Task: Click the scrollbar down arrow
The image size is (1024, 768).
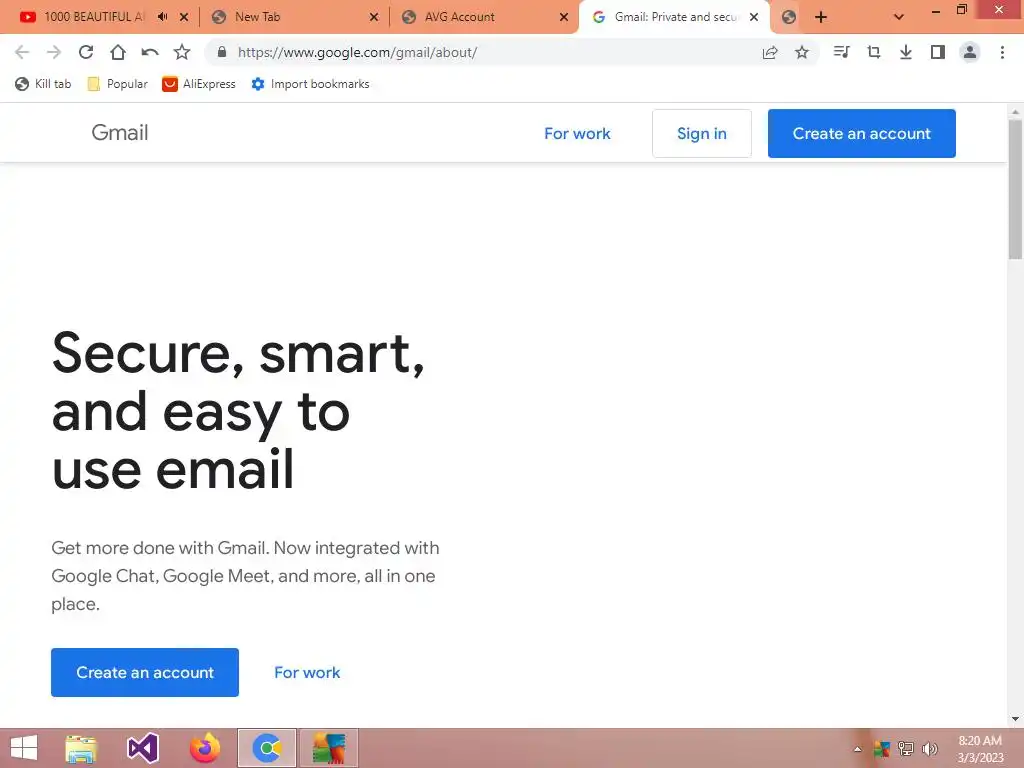Action: [x=1015, y=719]
